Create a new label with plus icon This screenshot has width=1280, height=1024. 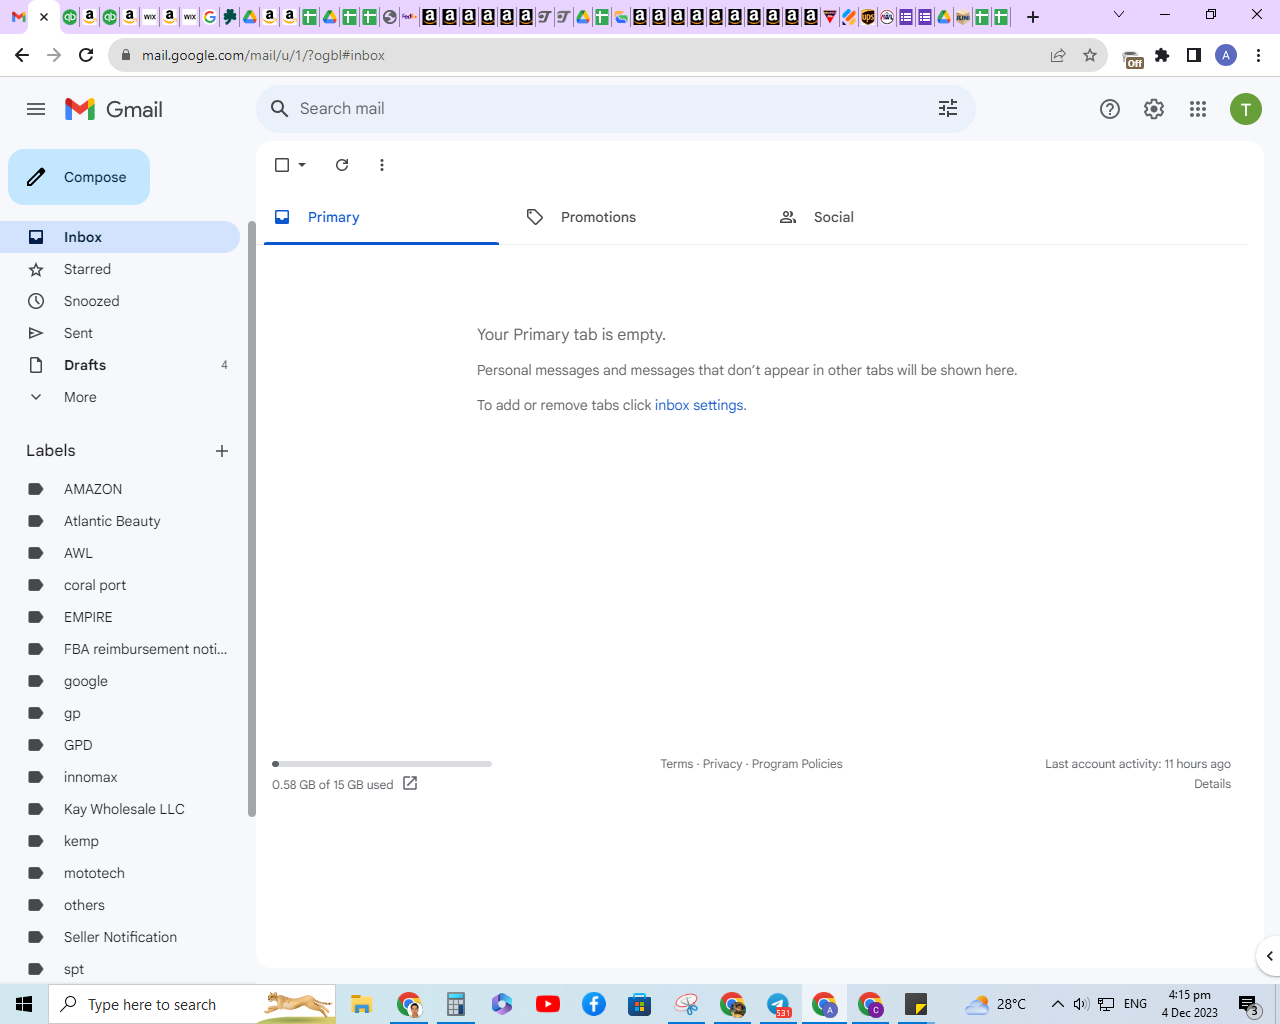pyautogui.click(x=222, y=451)
